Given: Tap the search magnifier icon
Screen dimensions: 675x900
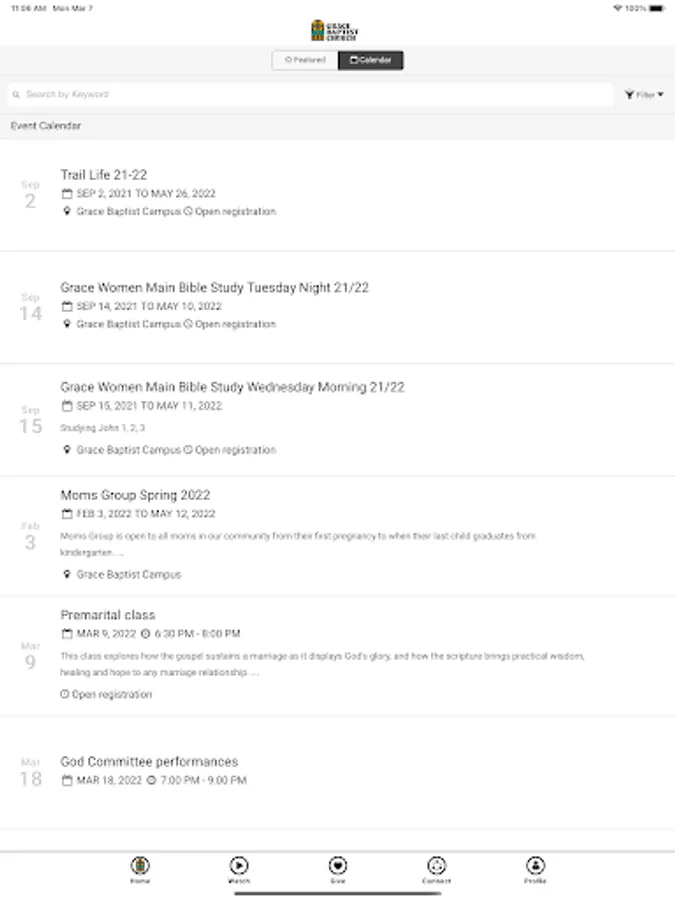Looking at the screenshot, I should point(16,95).
